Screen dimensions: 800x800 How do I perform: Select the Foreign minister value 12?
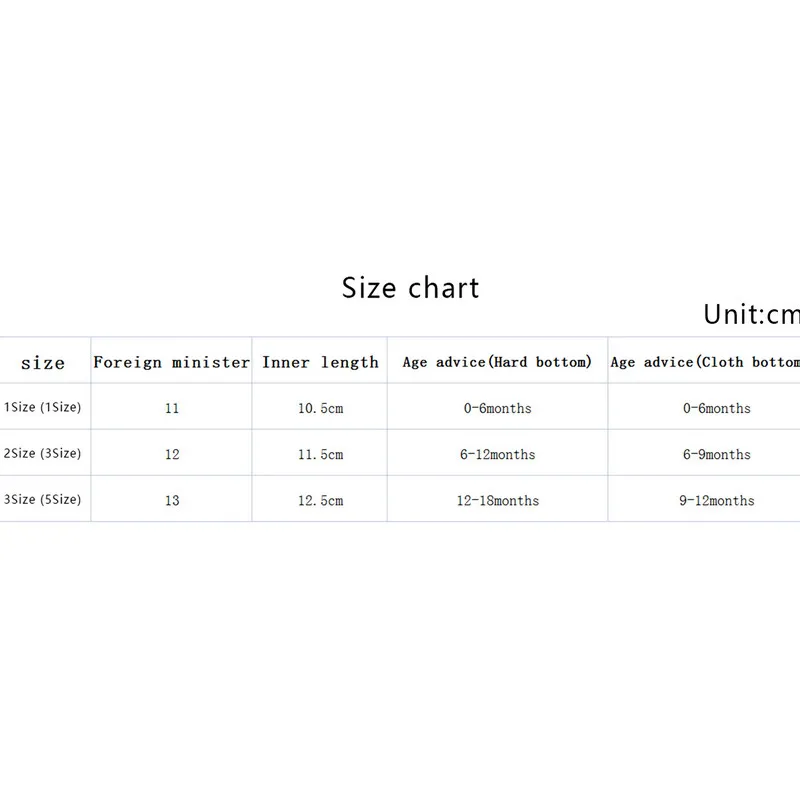pos(172,454)
